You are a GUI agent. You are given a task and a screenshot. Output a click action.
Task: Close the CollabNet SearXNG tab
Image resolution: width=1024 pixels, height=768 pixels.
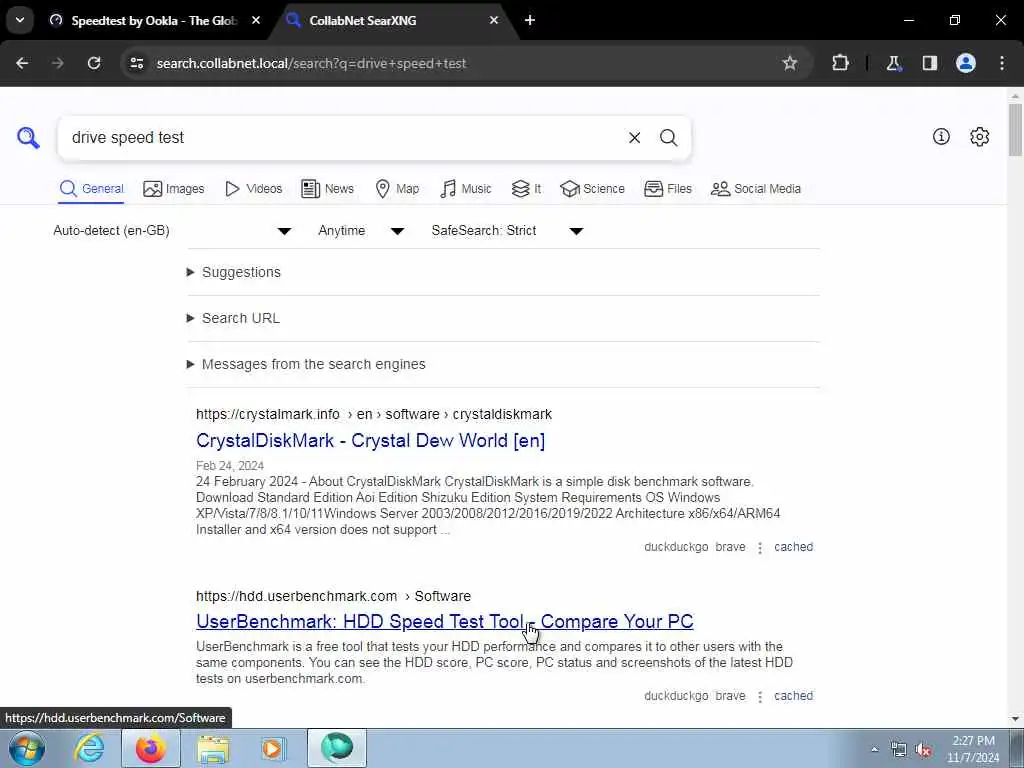click(494, 20)
